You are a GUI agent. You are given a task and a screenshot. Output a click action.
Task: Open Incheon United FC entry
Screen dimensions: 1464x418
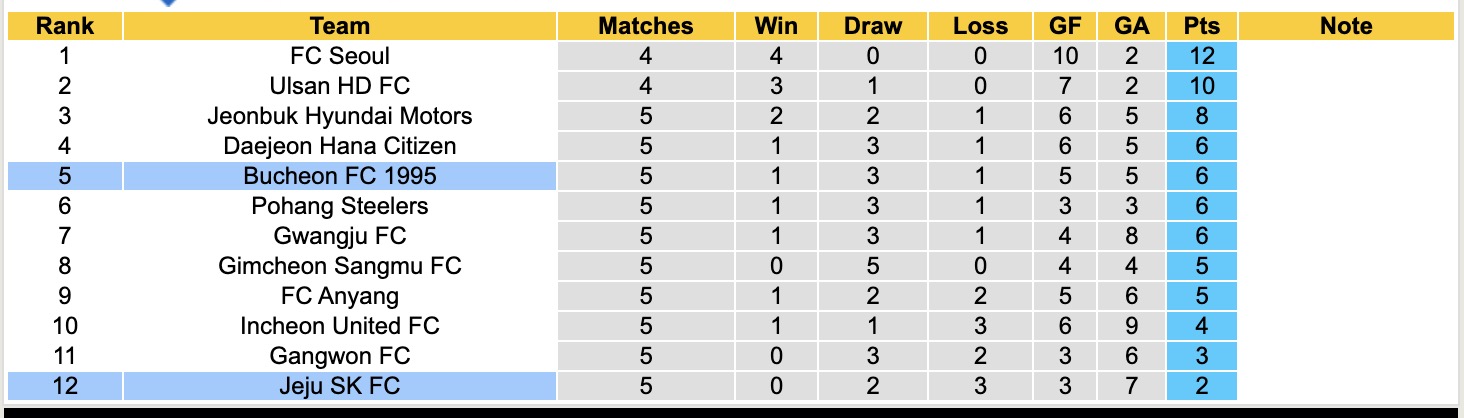tap(340, 326)
